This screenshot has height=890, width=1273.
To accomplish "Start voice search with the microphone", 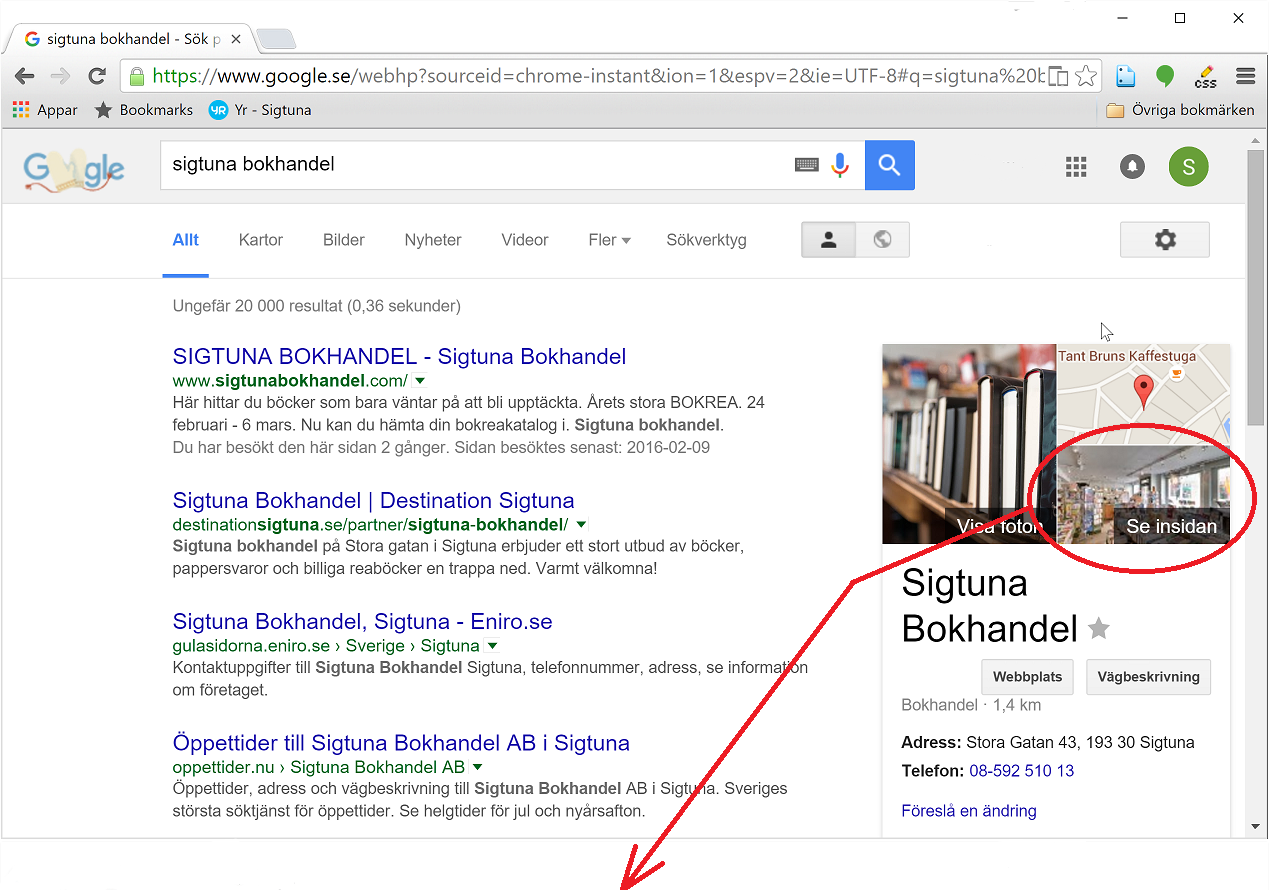I will [x=840, y=165].
